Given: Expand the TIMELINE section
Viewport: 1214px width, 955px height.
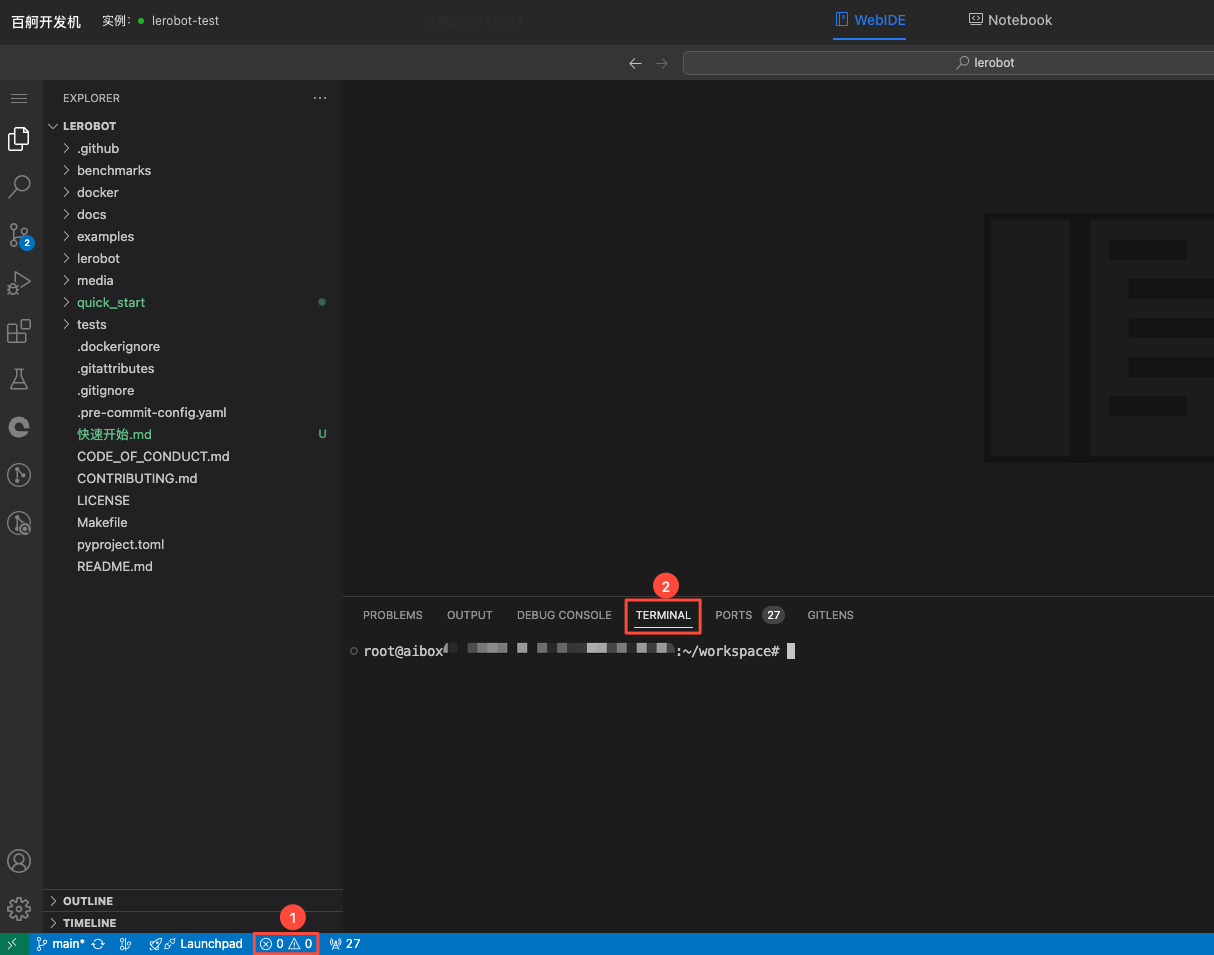Looking at the screenshot, I should click(x=89, y=923).
